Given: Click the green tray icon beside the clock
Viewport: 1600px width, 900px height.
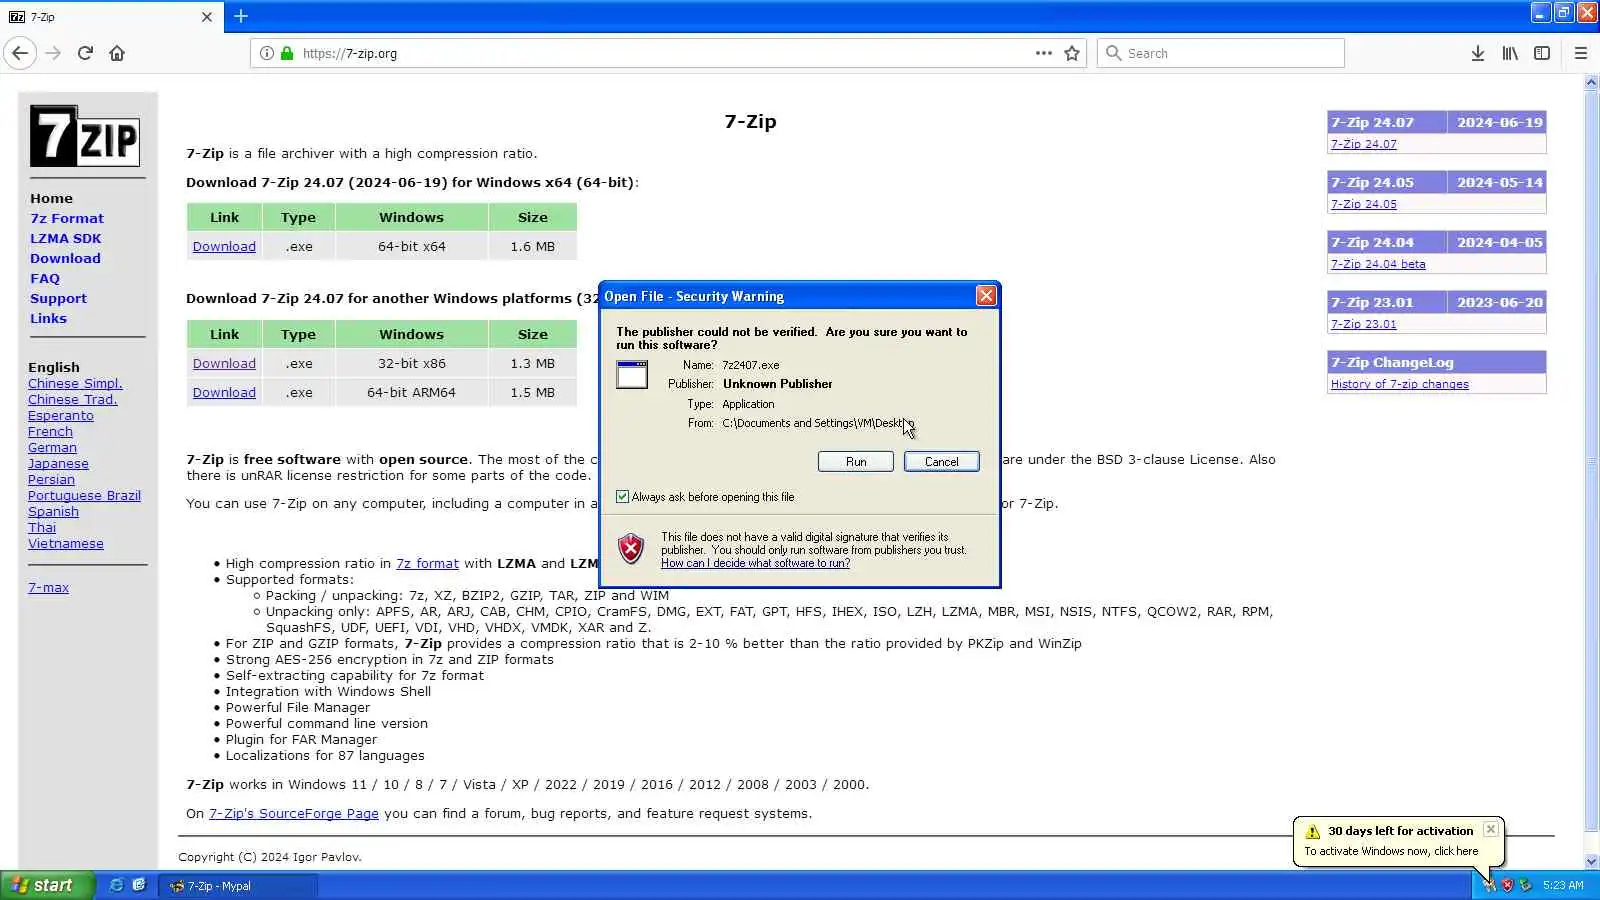Looking at the screenshot, I should (x=1525, y=885).
